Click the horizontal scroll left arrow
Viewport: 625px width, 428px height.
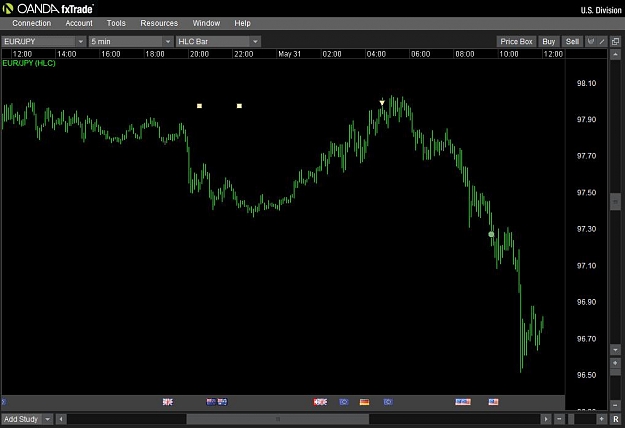coord(61,419)
